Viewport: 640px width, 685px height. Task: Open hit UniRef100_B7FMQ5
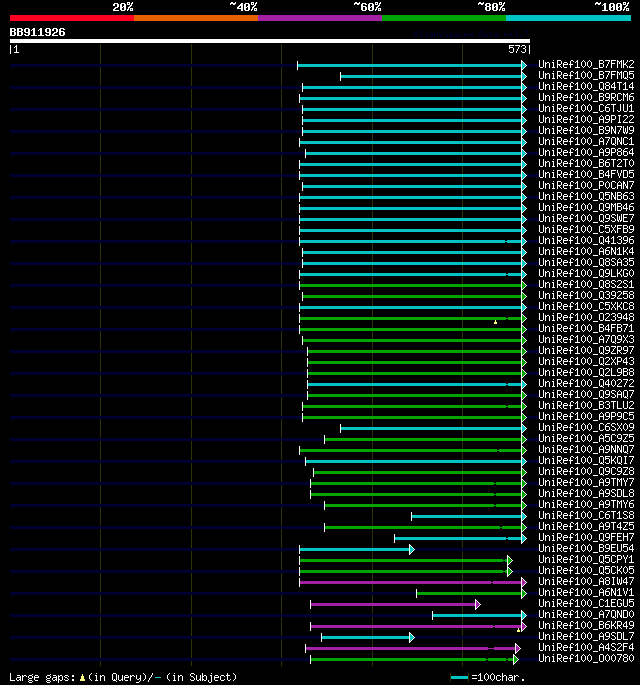point(586,75)
